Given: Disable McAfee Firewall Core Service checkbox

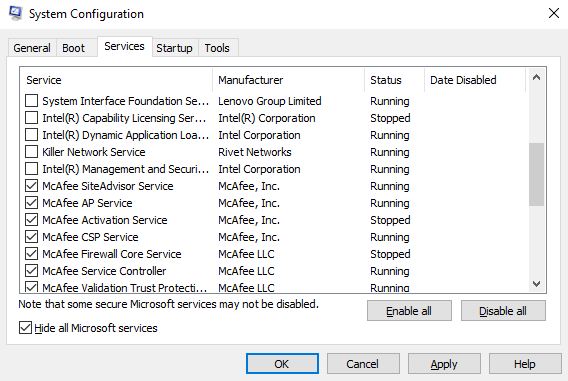Looking at the screenshot, I should point(32,254).
